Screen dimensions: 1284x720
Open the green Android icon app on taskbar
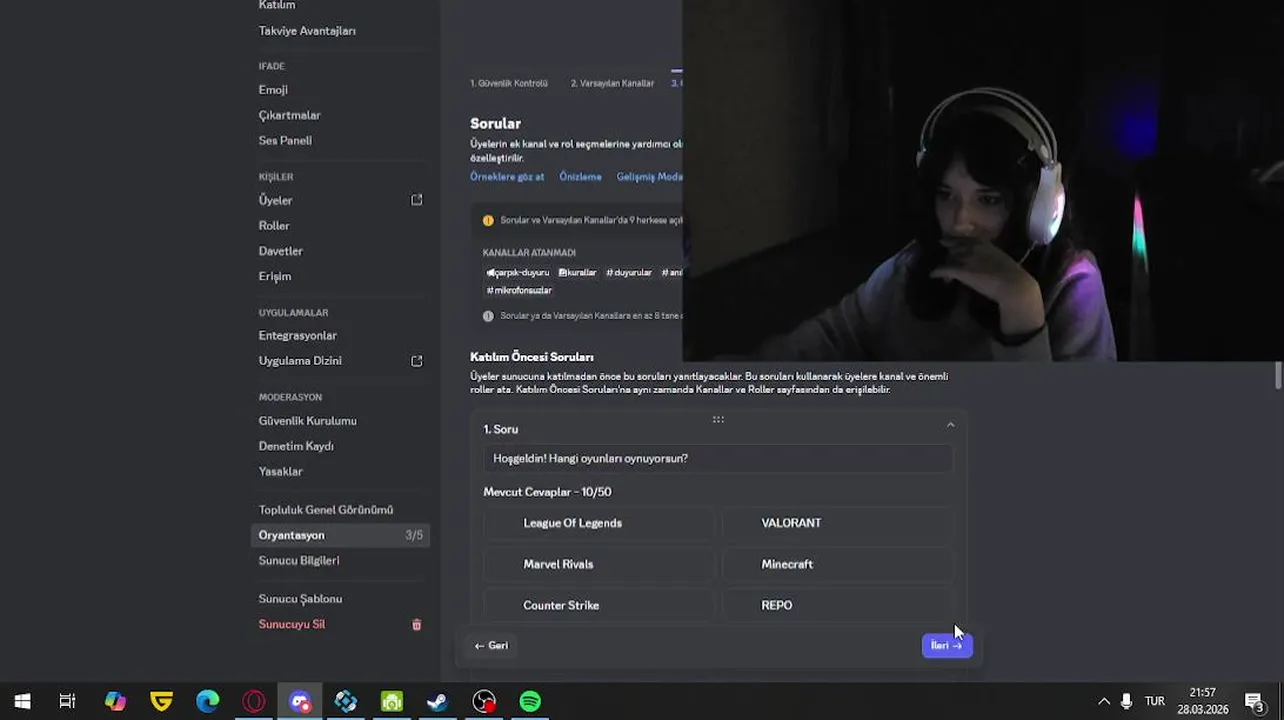tap(392, 702)
